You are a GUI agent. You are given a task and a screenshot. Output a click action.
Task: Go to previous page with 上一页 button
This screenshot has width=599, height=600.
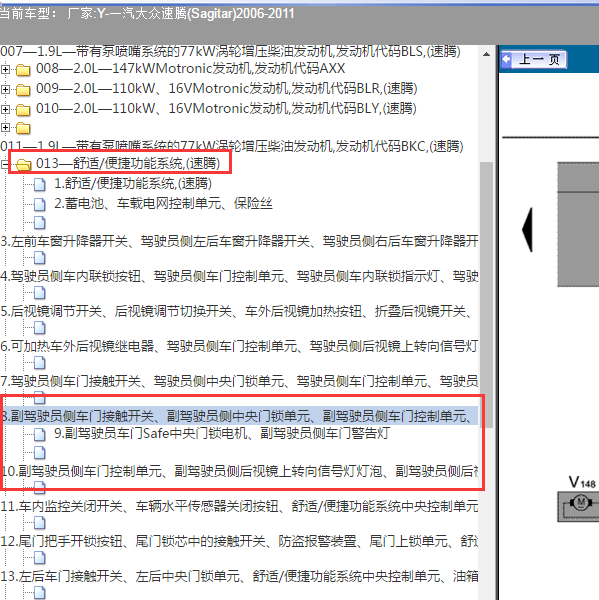533,60
